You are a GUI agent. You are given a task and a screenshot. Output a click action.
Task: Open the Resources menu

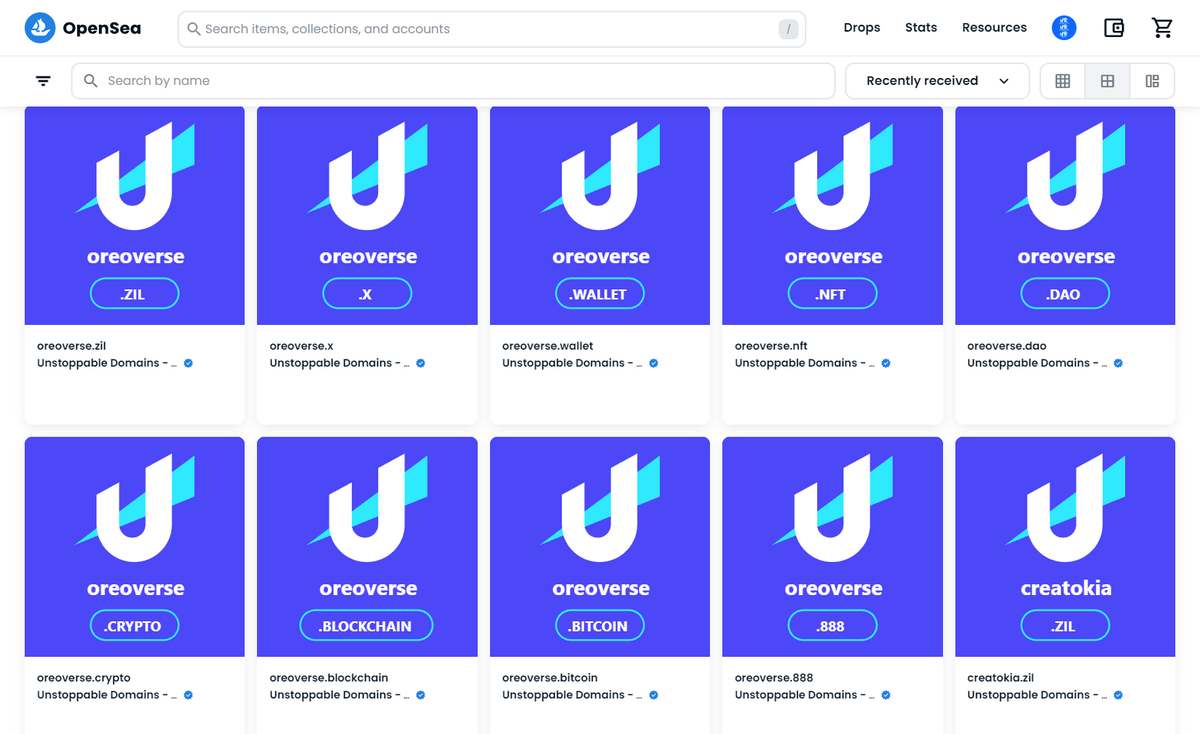(994, 28)
